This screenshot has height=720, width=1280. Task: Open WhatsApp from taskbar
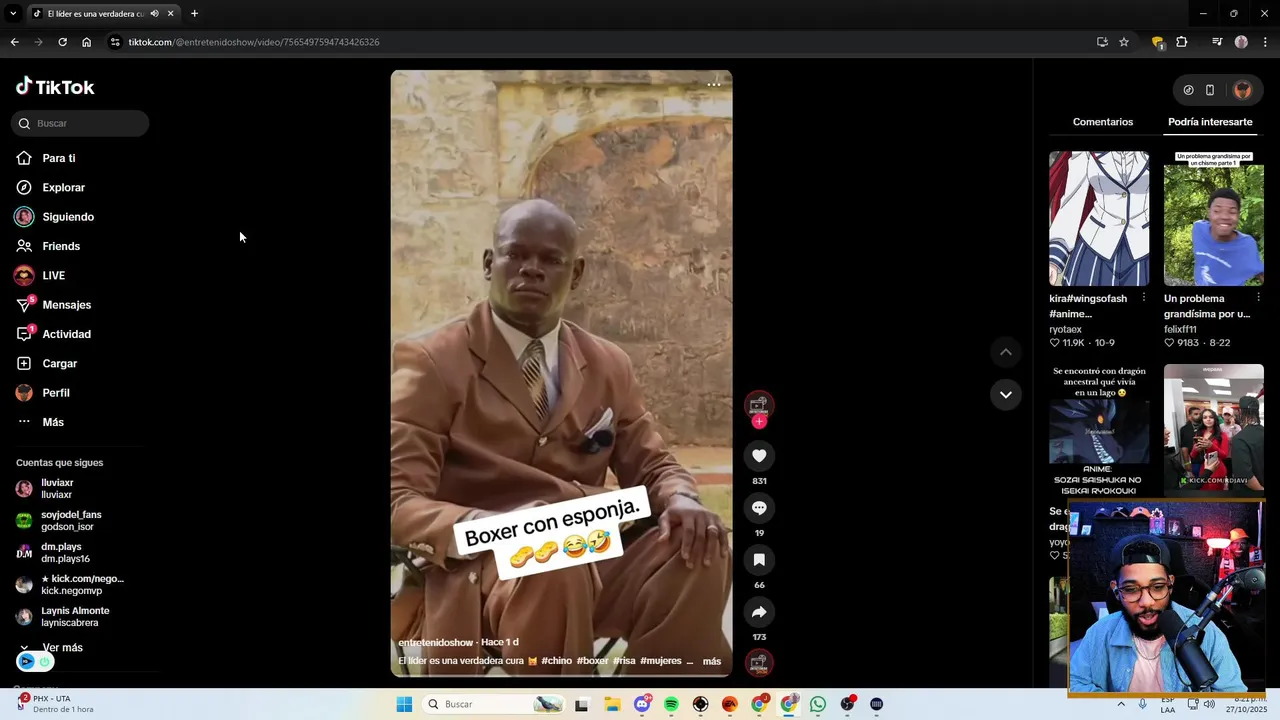(818, 704)
